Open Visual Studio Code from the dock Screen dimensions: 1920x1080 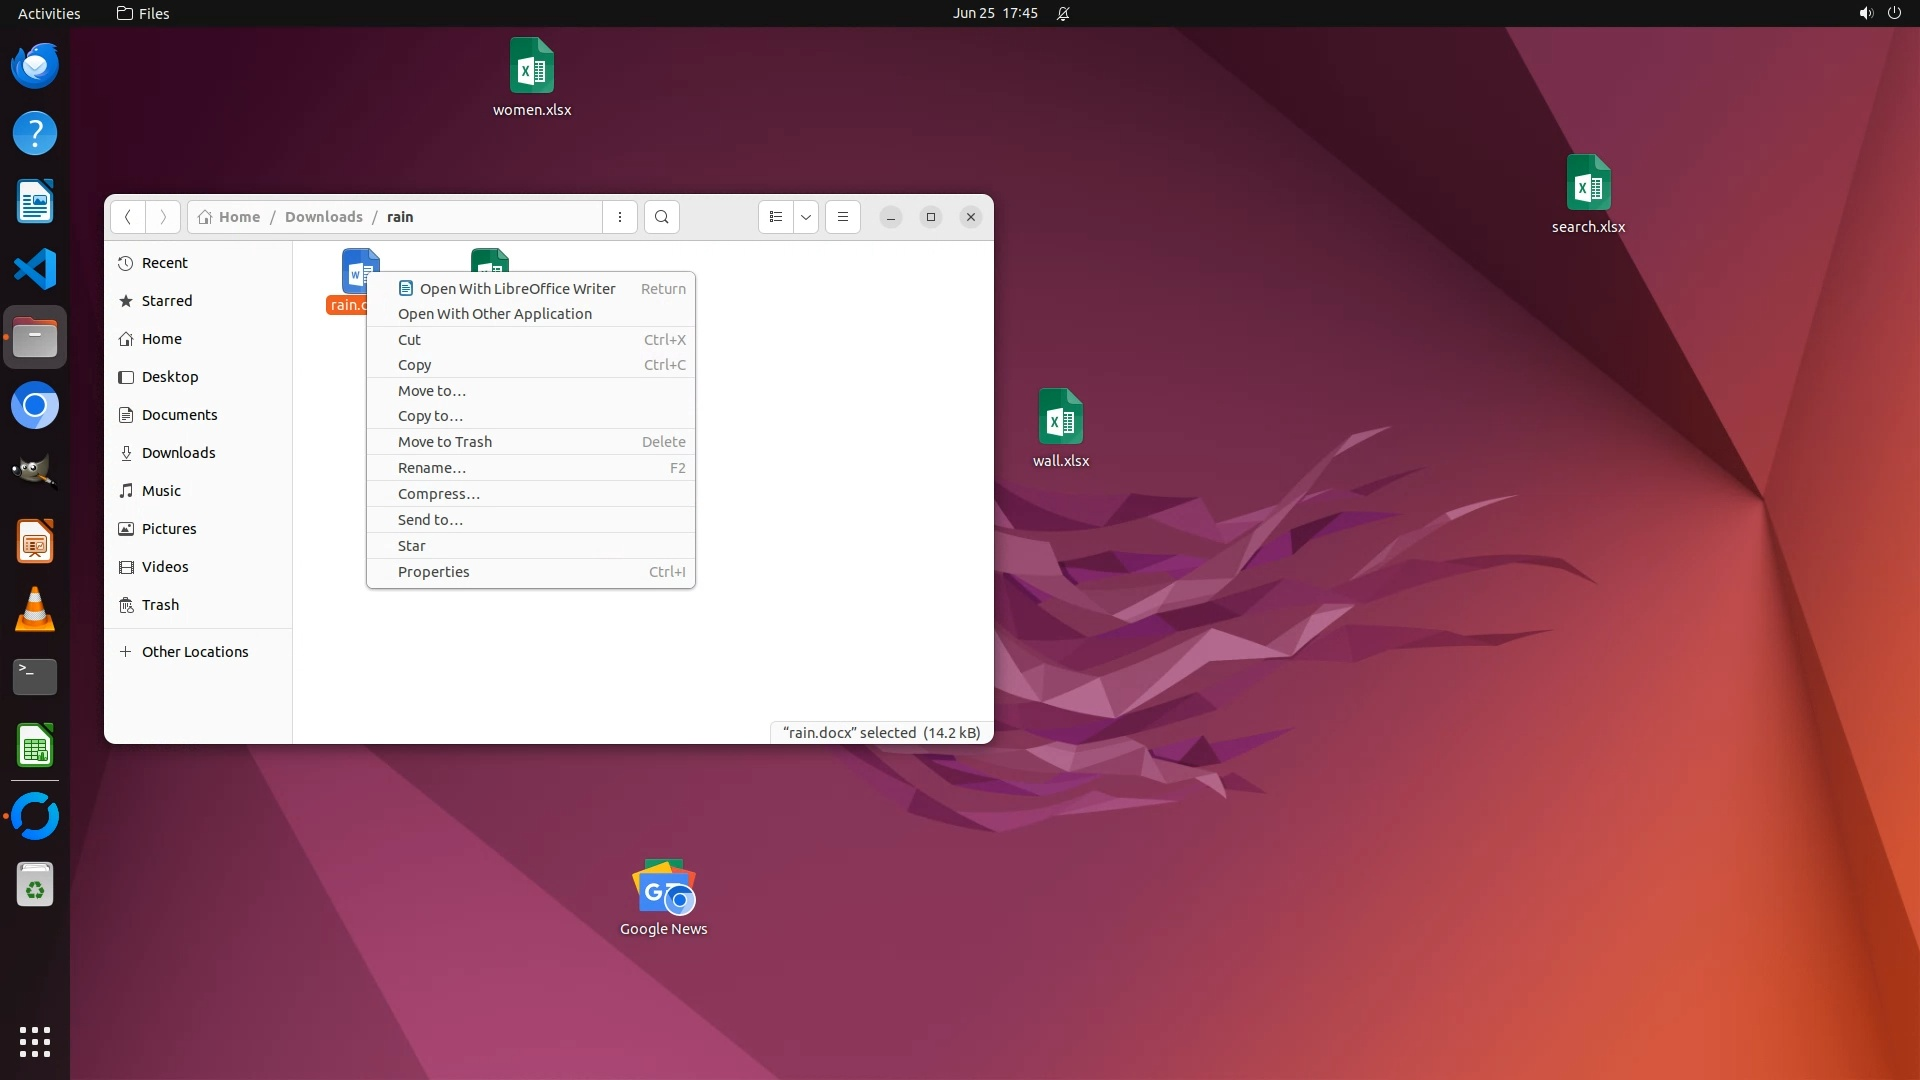tap(35, 269)
